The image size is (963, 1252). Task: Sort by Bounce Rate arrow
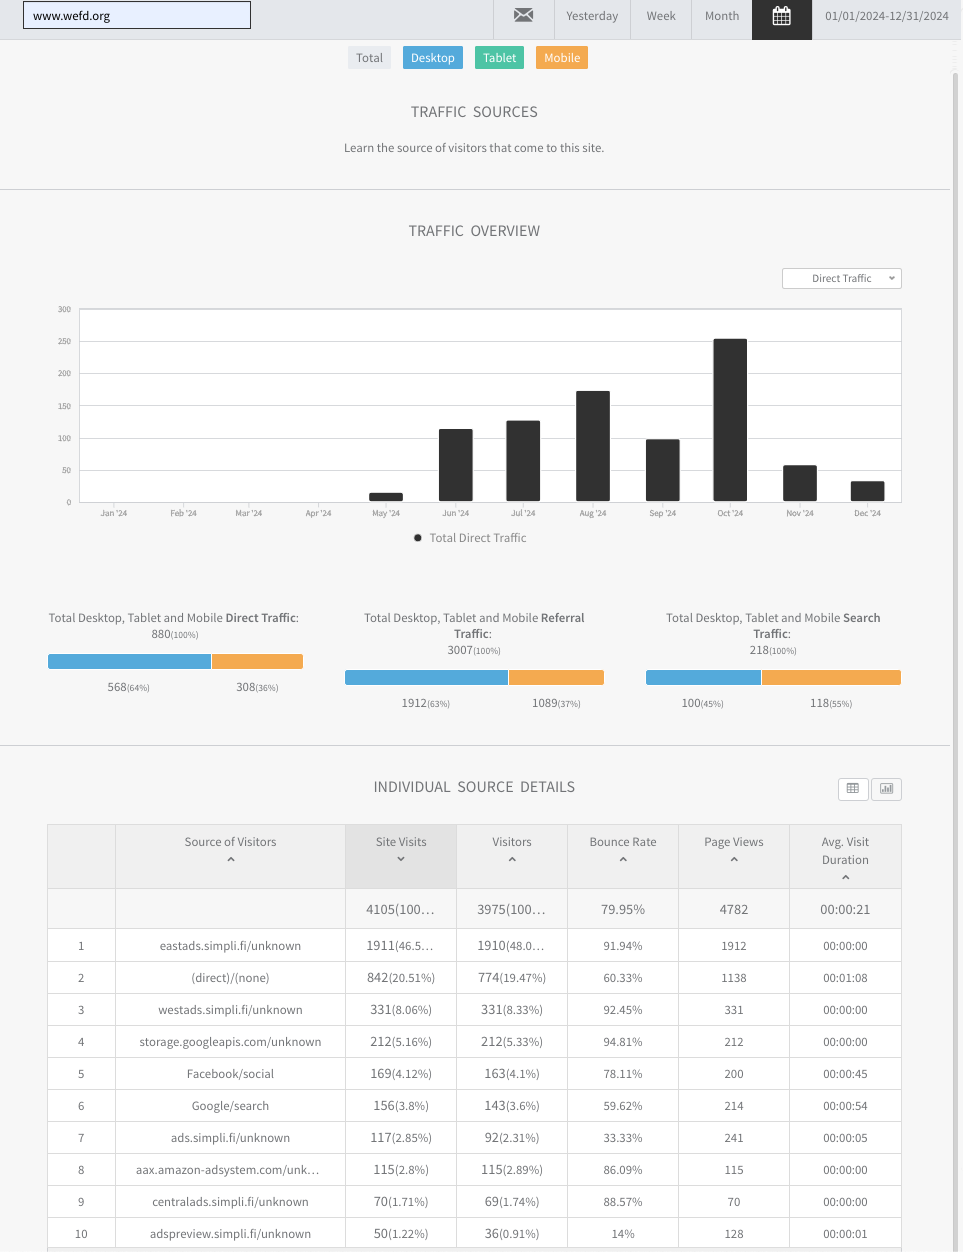point(623,859)
